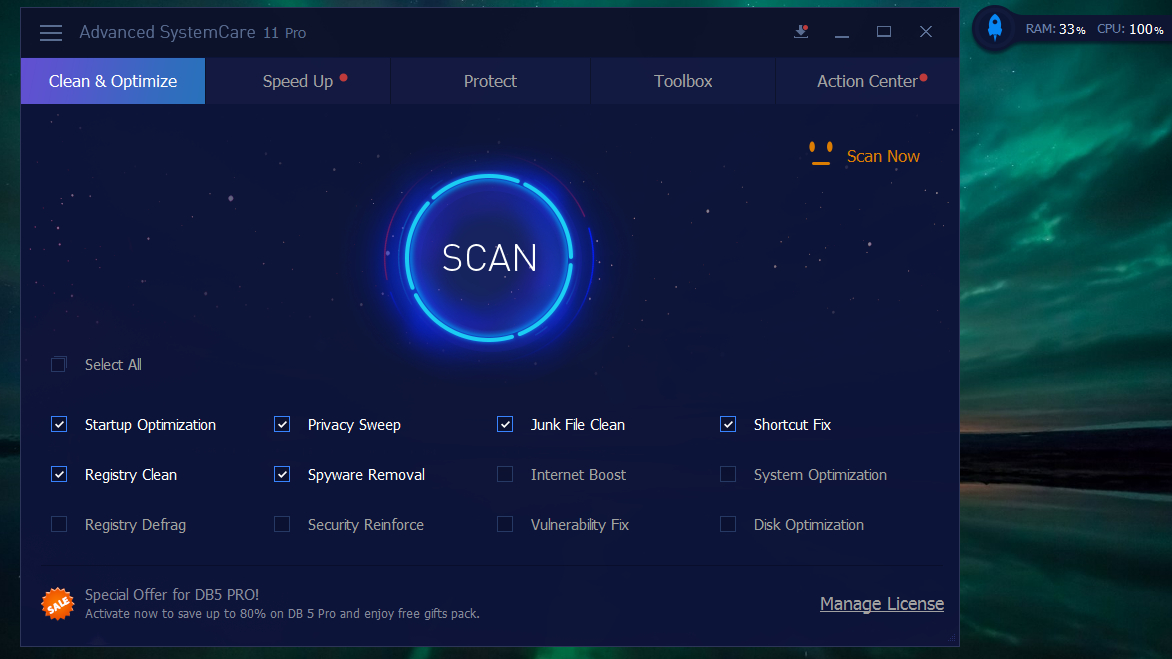The width and height of the screenshot is (1172, 659).
Task: Go to the Toolbox tab
Action: [x=682, y=81]
